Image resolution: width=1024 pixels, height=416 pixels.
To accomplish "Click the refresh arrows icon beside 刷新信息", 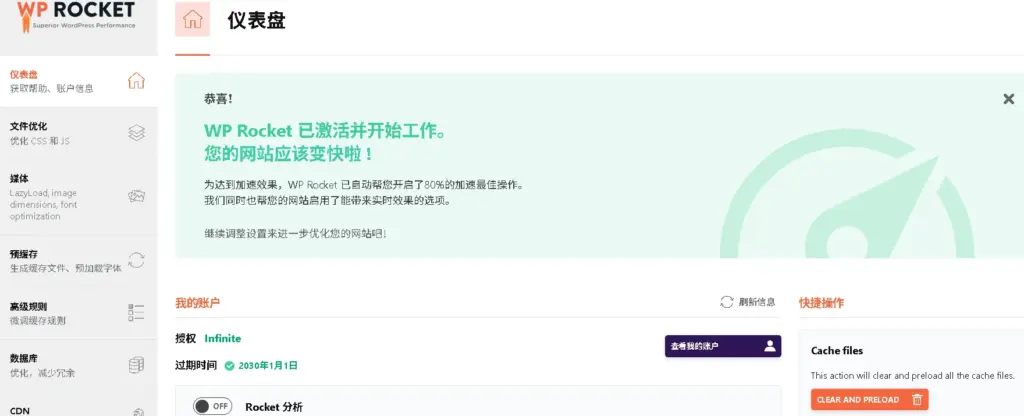I will click(x=726, y=302).
